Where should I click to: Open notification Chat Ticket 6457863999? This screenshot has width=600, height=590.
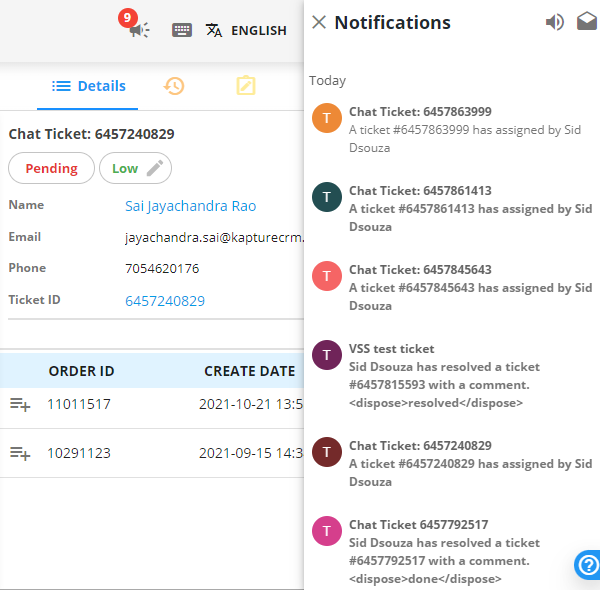coord(453,129)
